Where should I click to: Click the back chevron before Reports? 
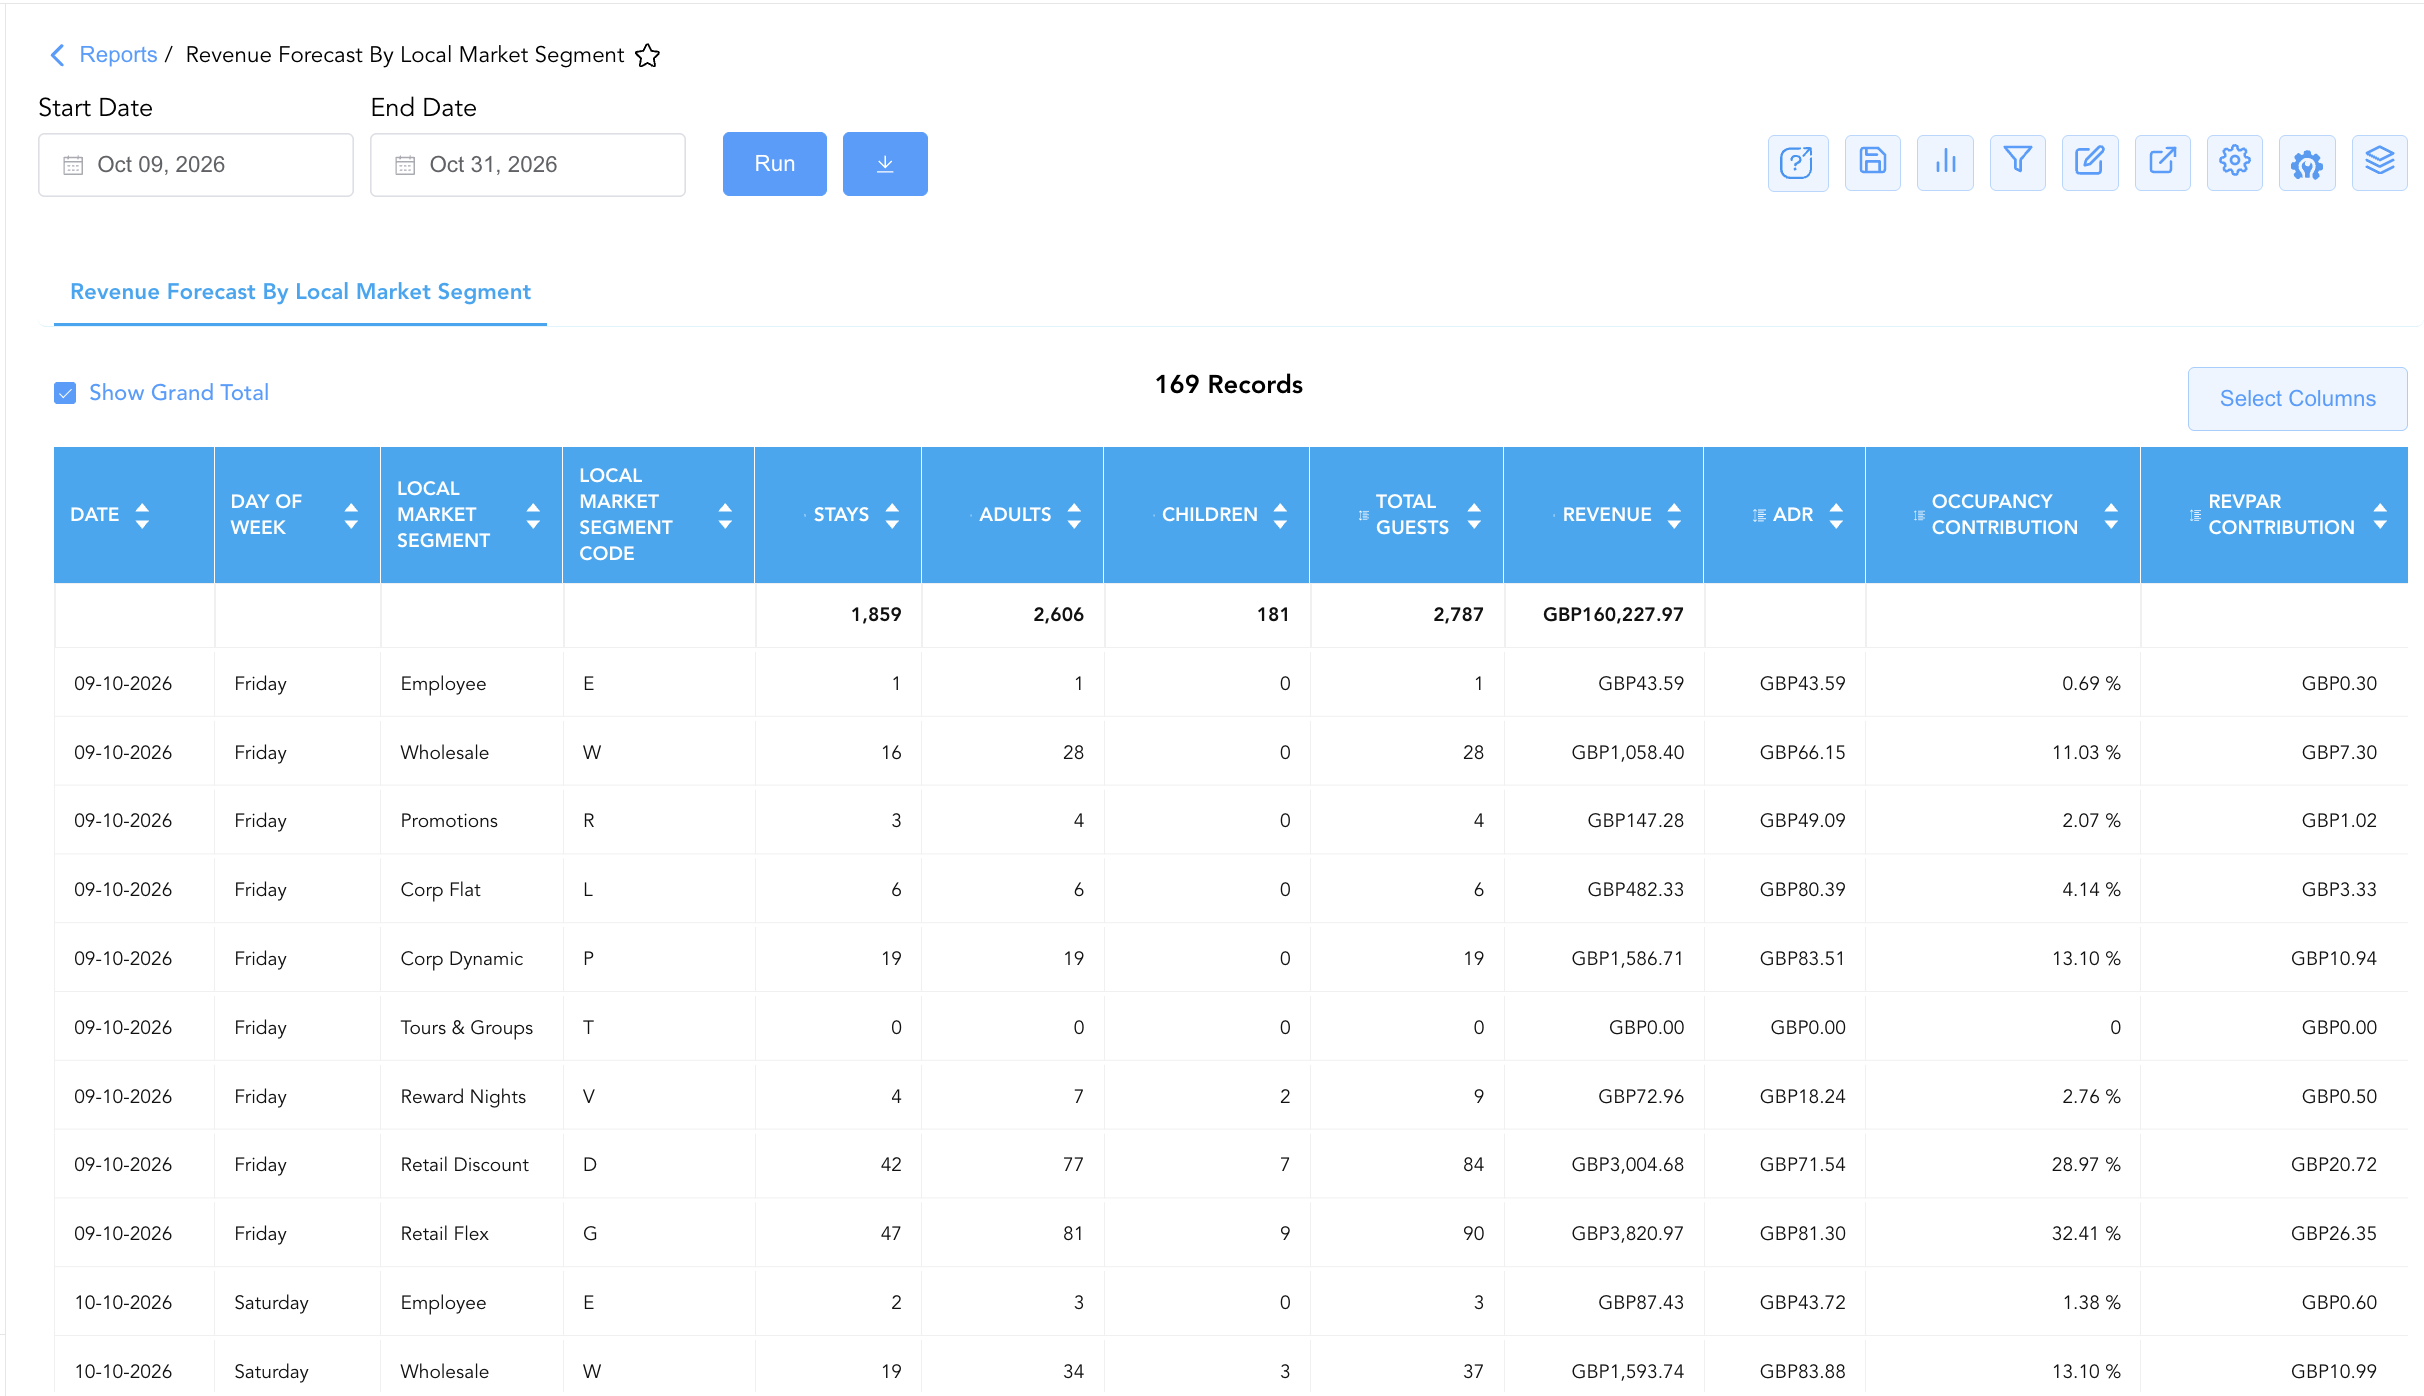[x=57, y=55]
